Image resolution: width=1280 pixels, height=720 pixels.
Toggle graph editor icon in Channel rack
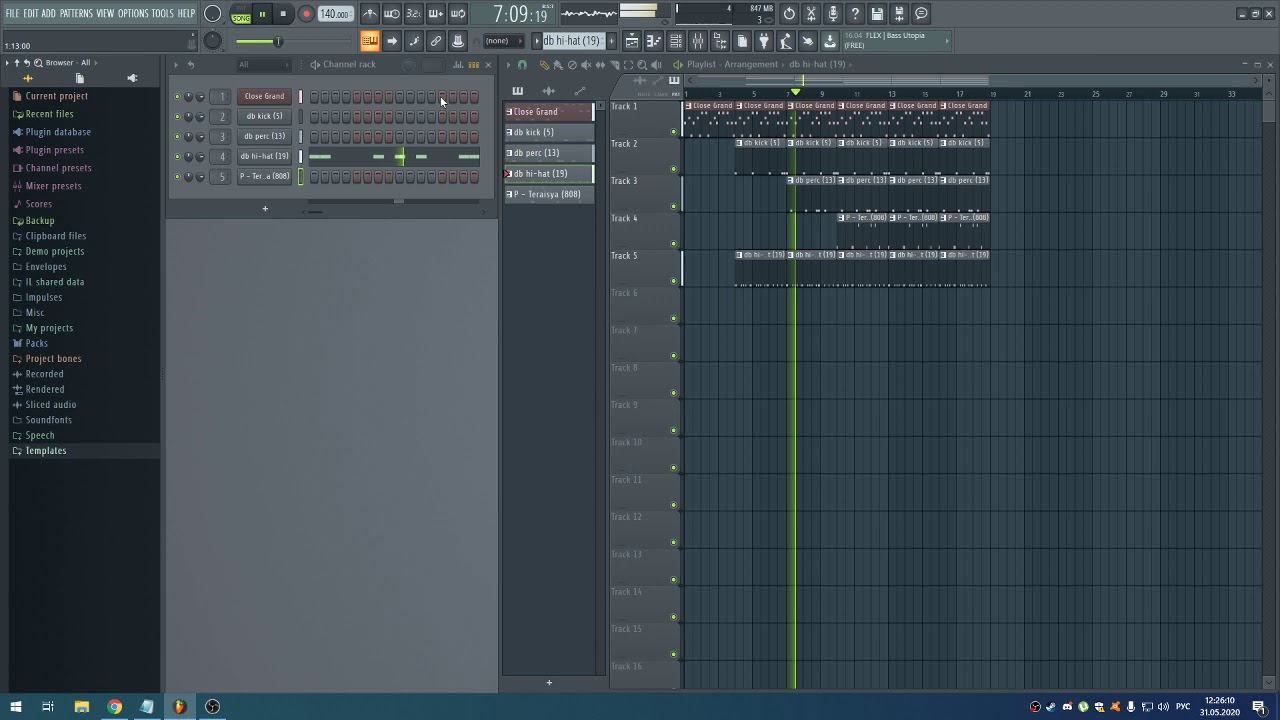(458, 65)
